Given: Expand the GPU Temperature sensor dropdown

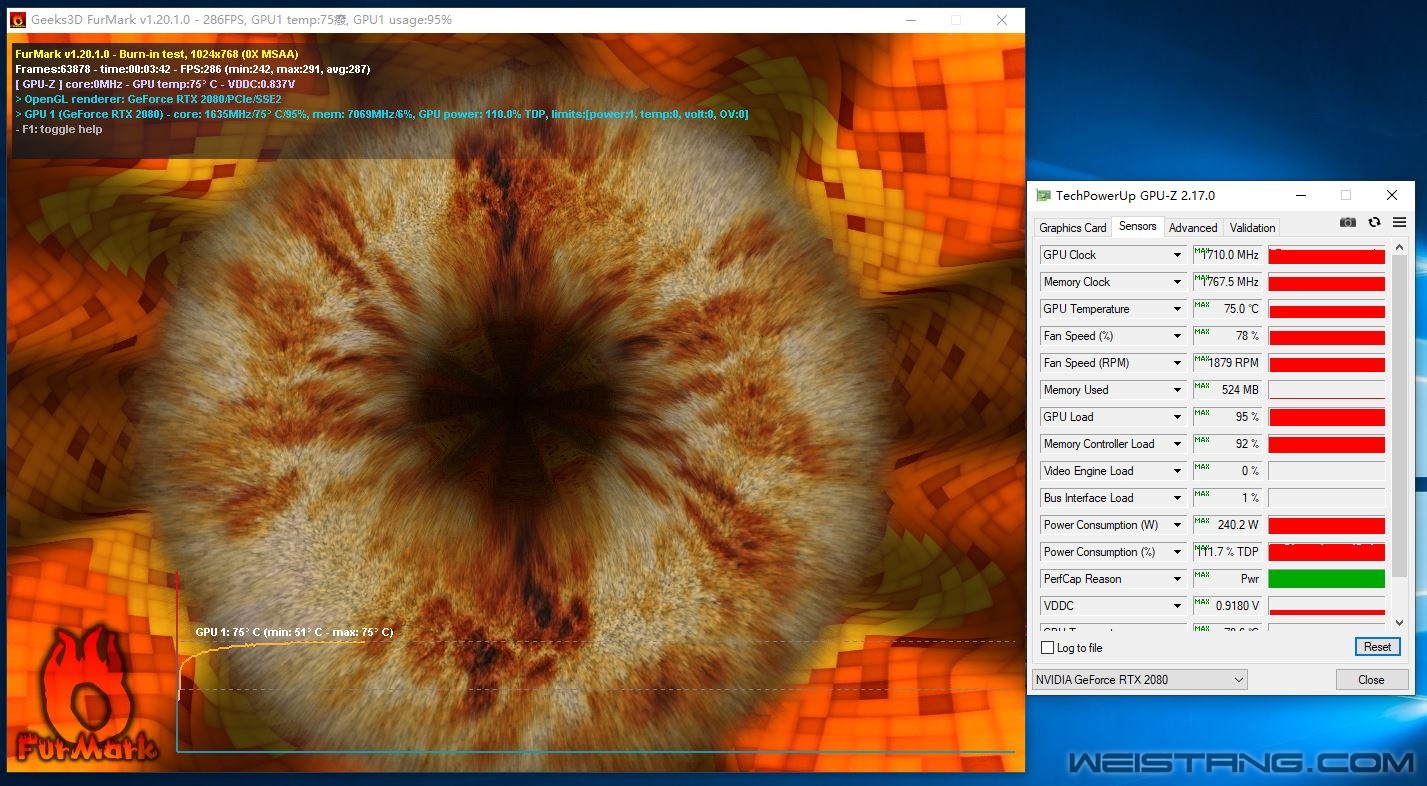Looking at the screenshot, I should coord(1177,309).
